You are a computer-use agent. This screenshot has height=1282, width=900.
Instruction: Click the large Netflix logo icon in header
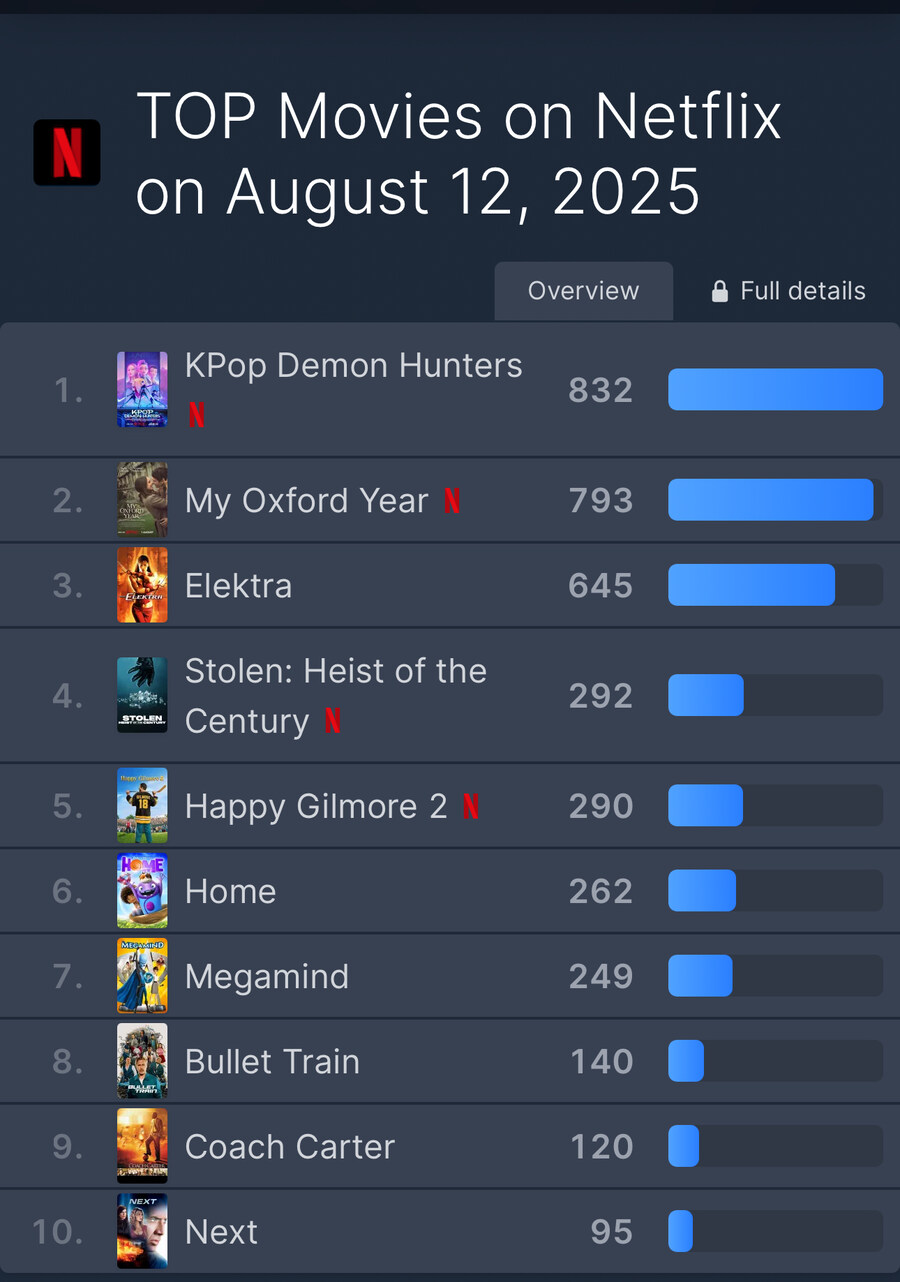[67, 153]
